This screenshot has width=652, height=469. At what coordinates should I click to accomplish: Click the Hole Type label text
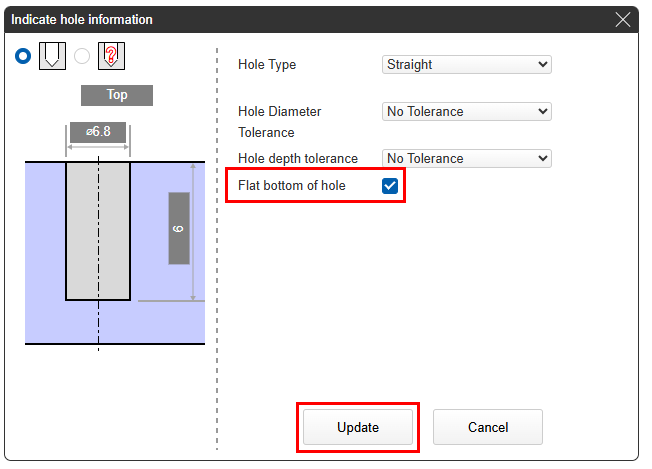click(x=267, y=65)
